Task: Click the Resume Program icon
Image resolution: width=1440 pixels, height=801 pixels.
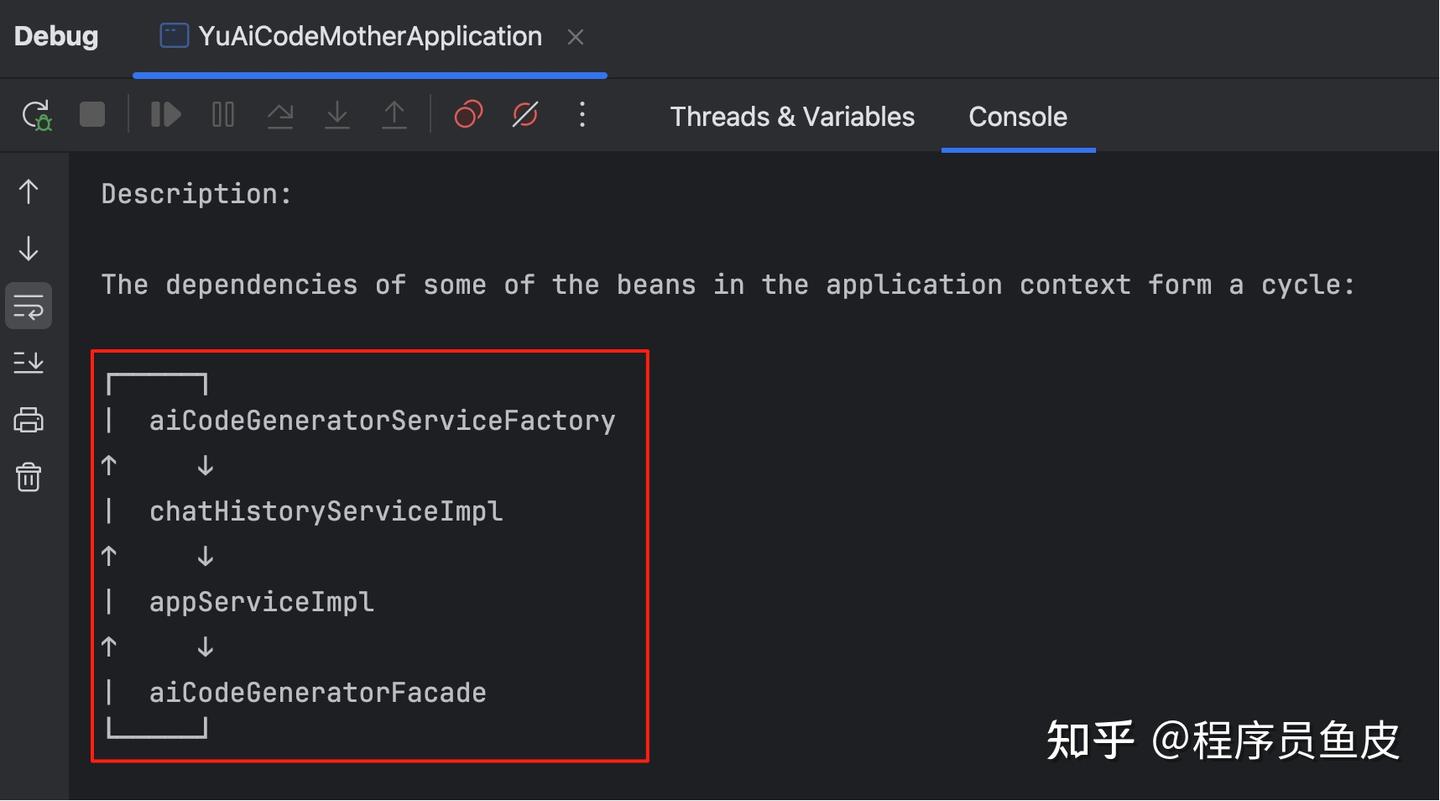Action: coord(165,115)
